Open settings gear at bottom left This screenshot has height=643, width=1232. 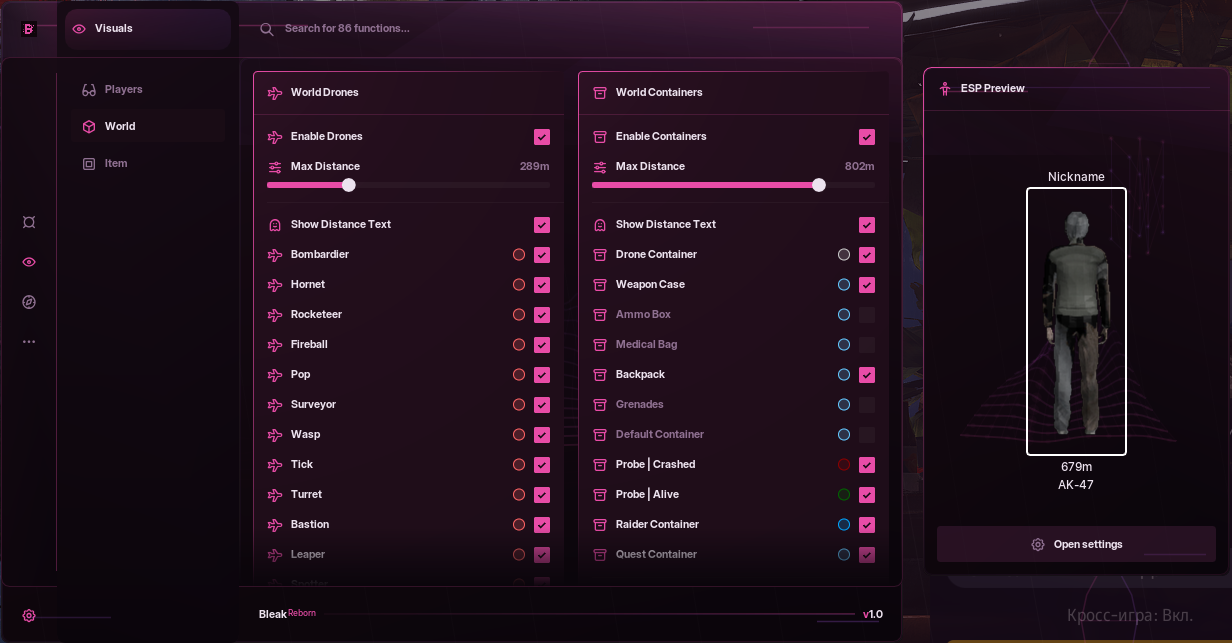[29, 616]
